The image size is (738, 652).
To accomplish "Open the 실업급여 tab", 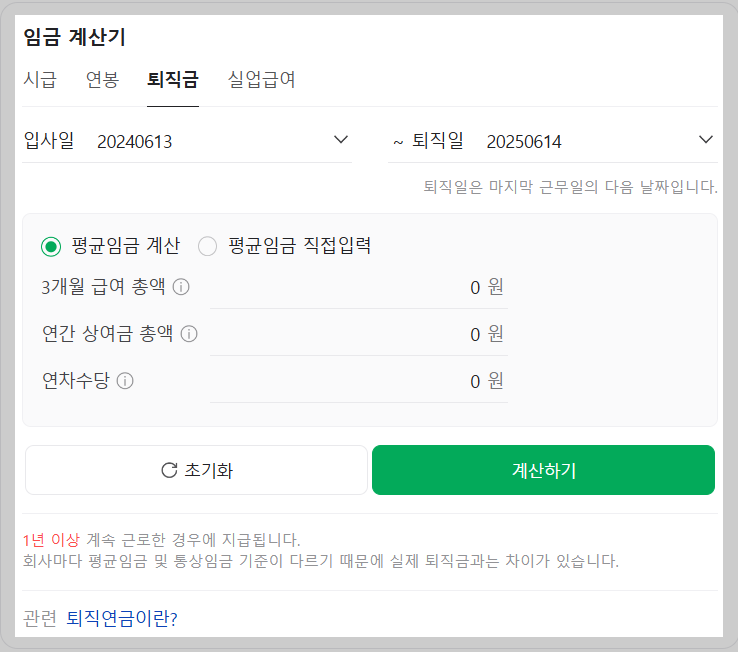I will [261, 79].
